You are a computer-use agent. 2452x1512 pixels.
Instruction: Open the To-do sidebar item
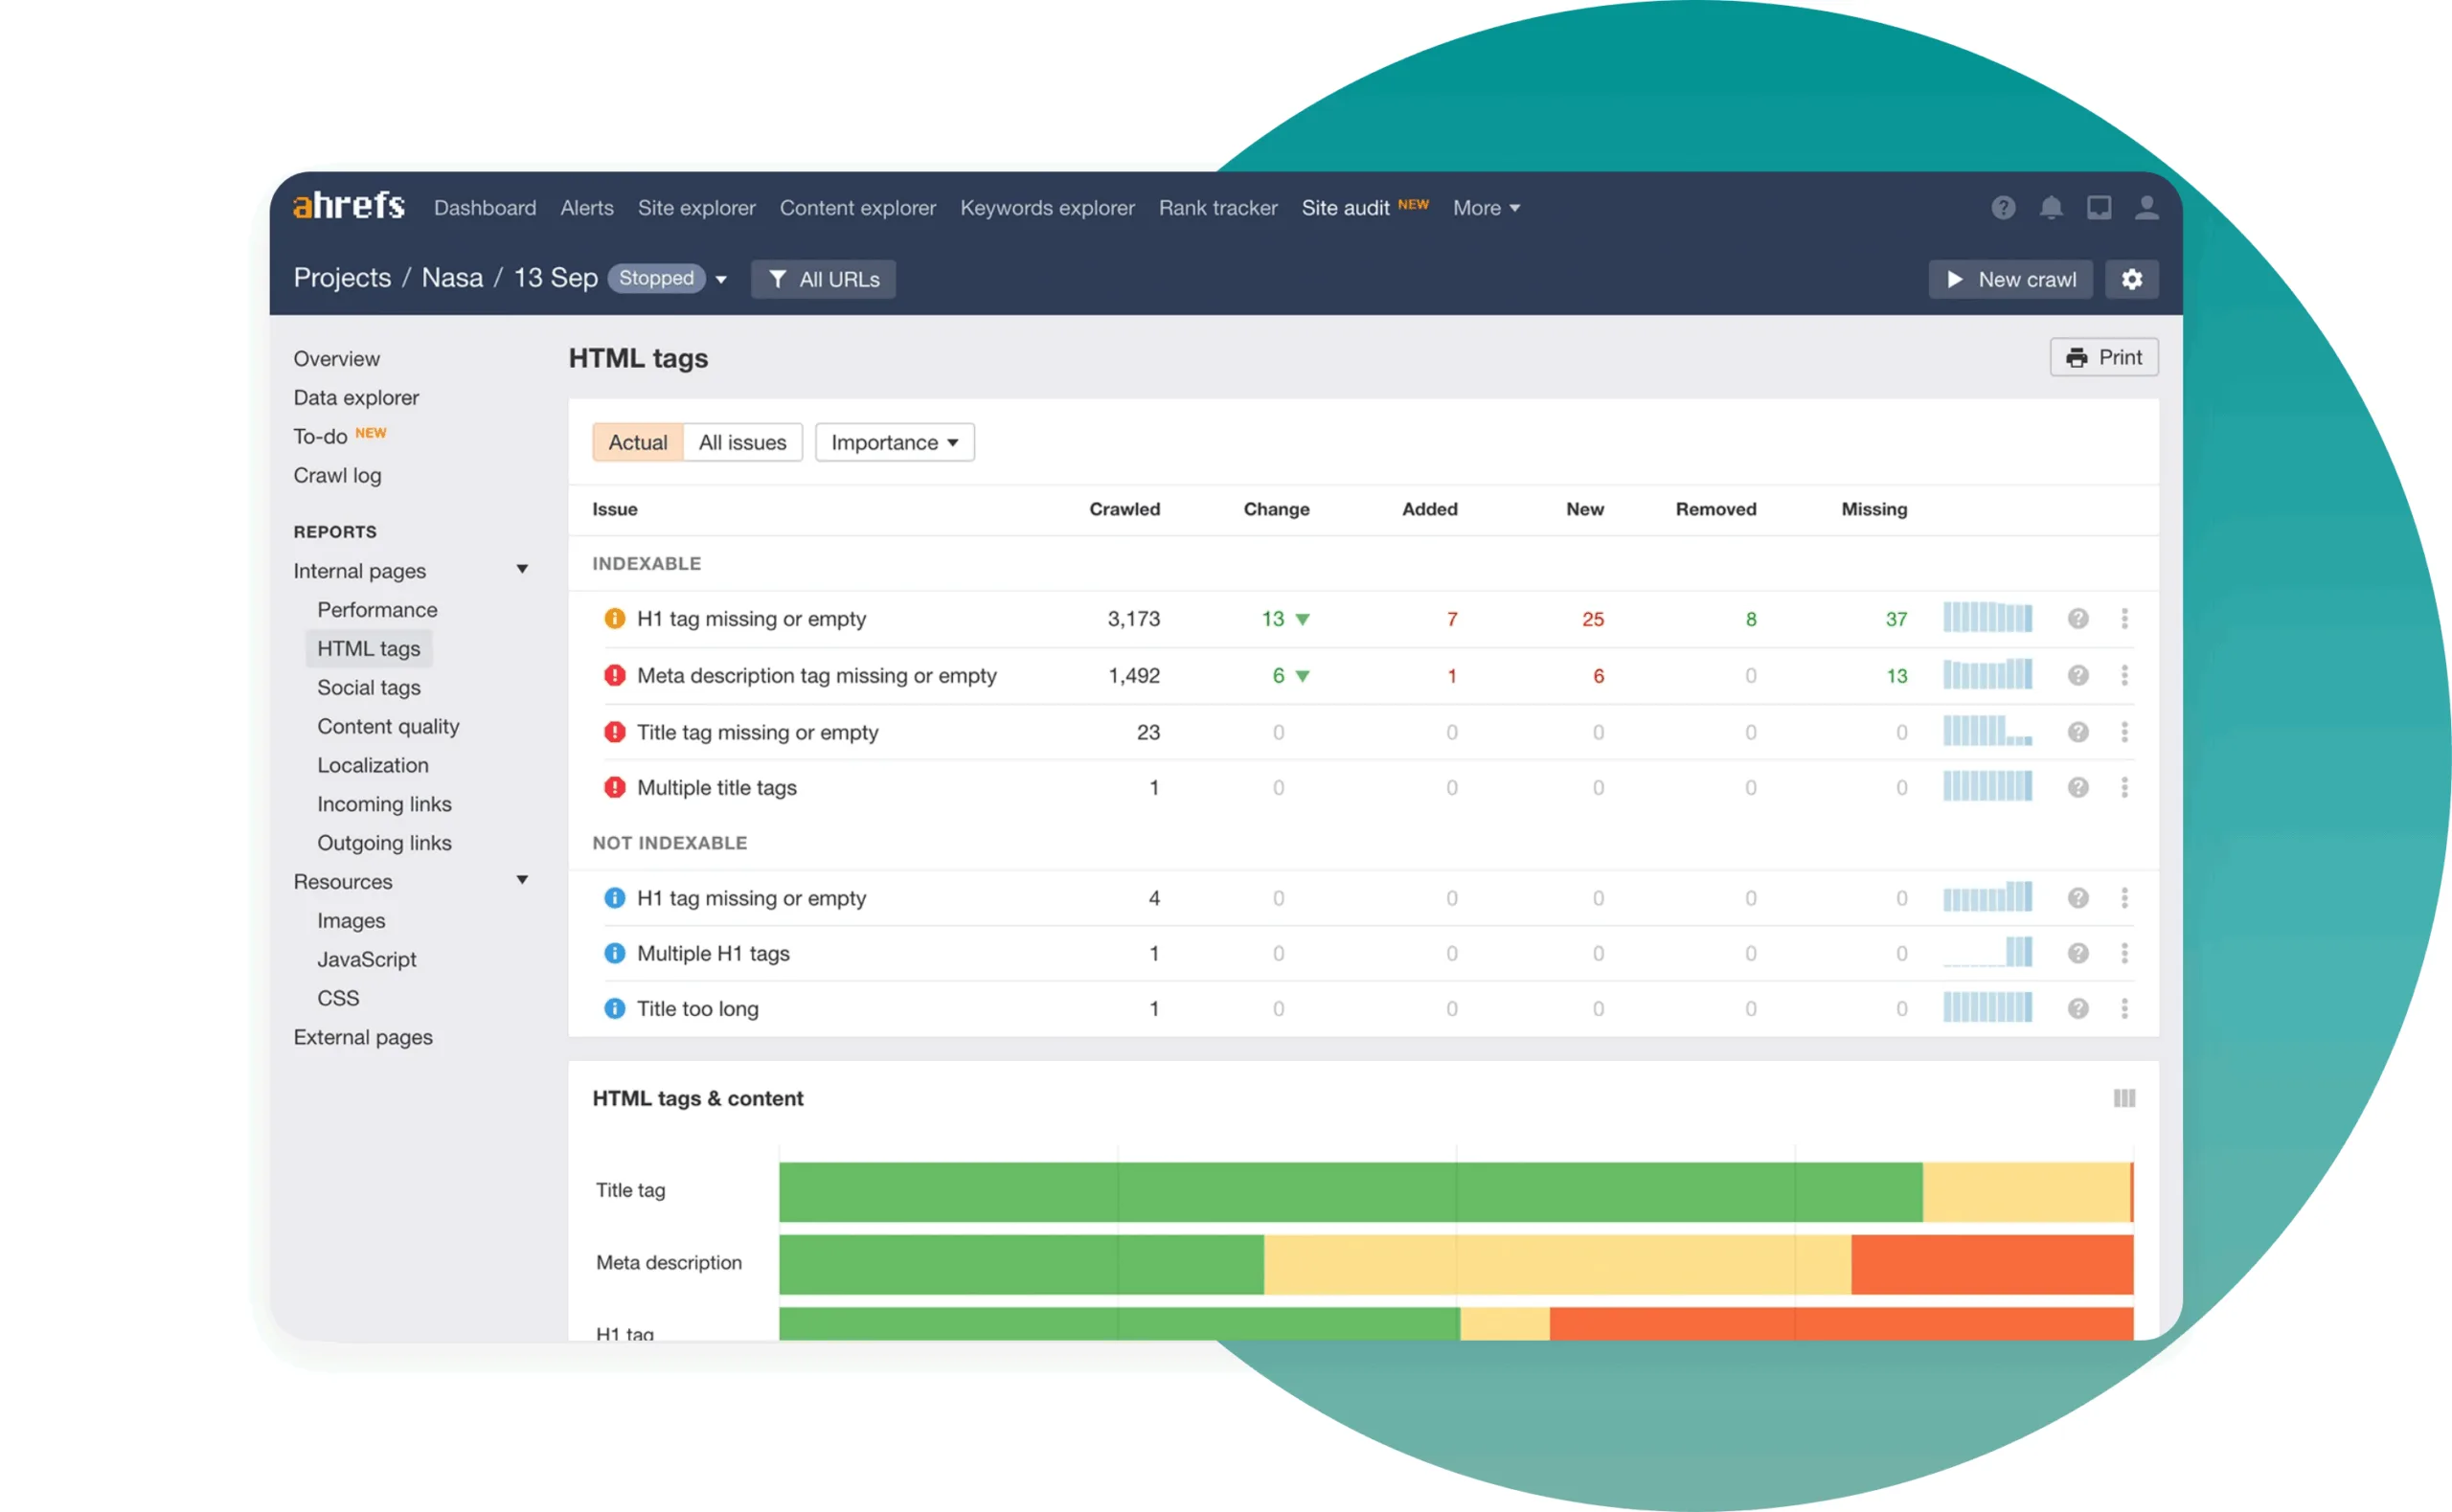[320, 437]
